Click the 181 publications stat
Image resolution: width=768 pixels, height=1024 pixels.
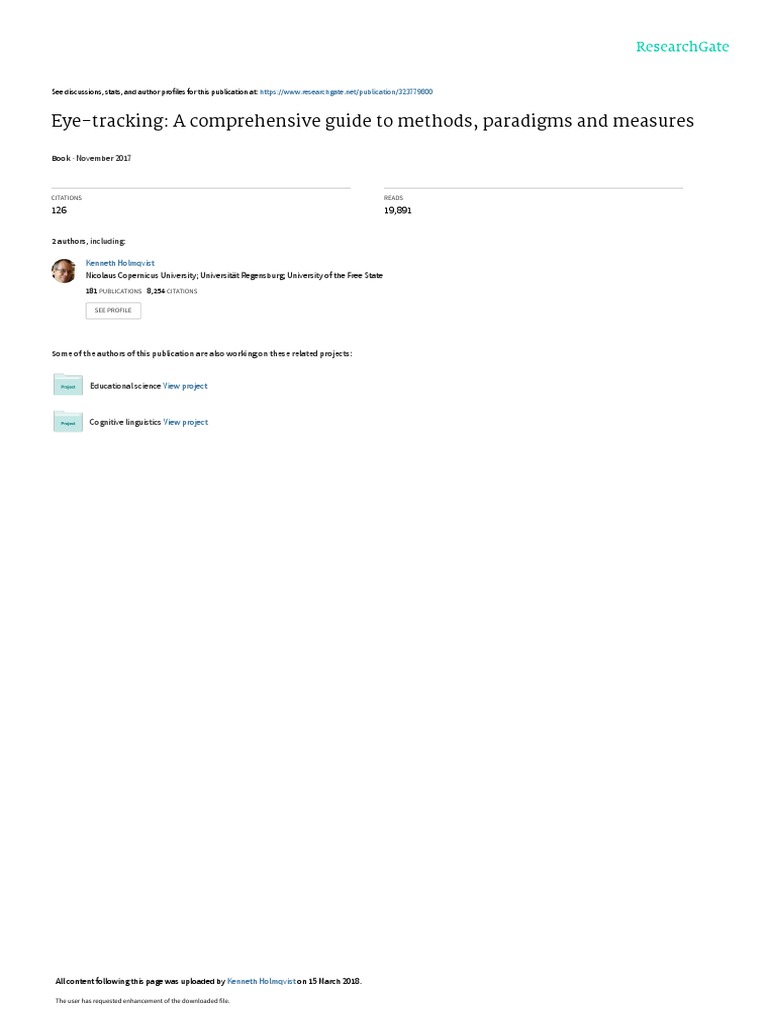click(114, 291)
